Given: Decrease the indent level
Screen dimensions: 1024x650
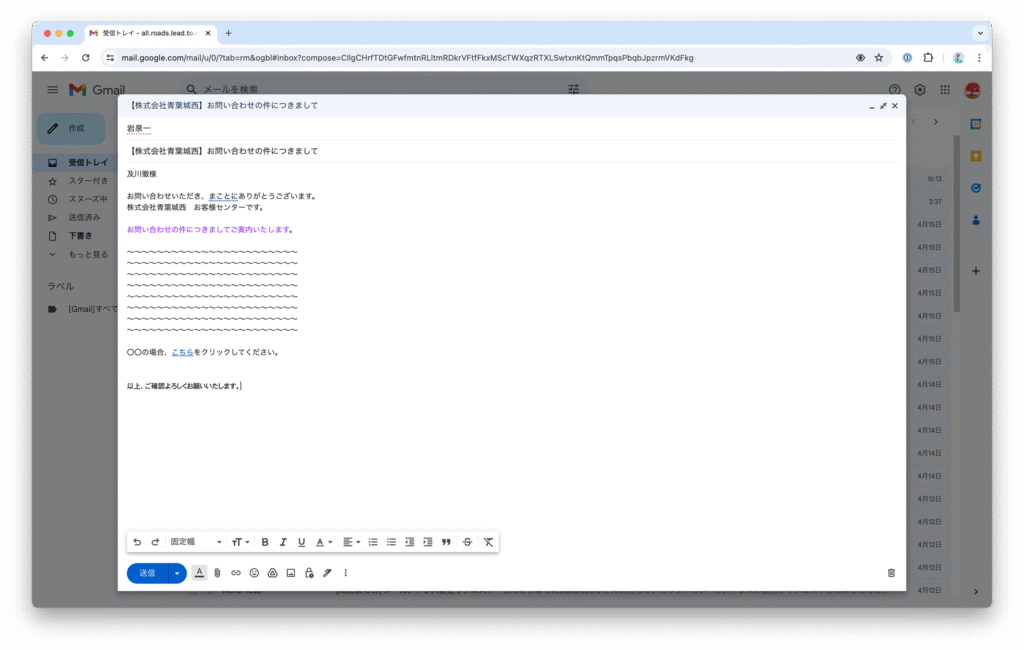Looking at the screenshot, I should tap(409, 542).
